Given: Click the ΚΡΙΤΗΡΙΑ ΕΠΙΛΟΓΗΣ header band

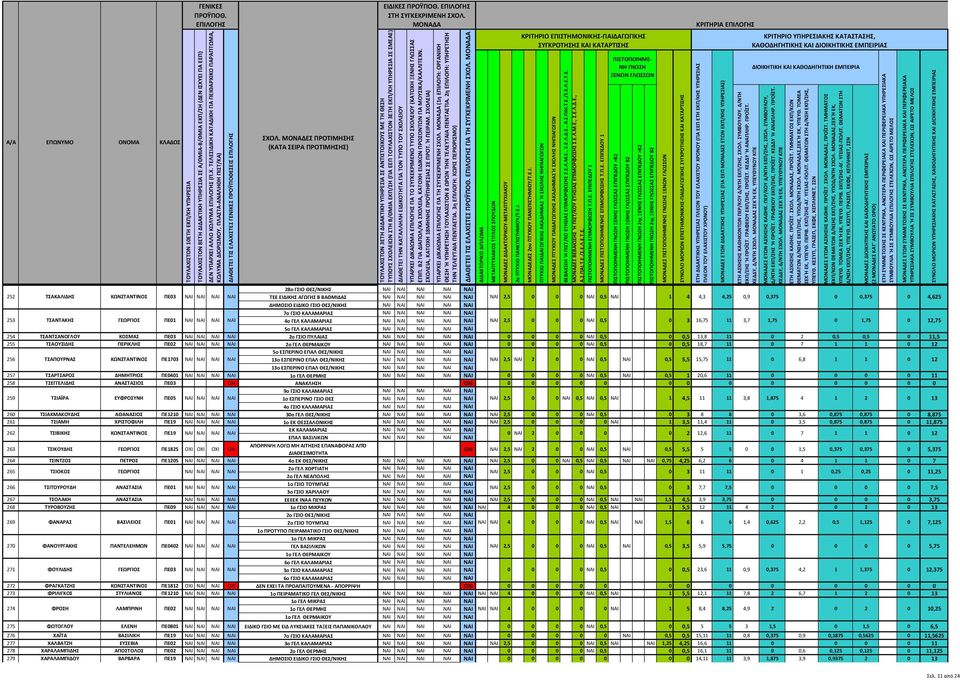Looking at the screenshot, I should (724, 24).
